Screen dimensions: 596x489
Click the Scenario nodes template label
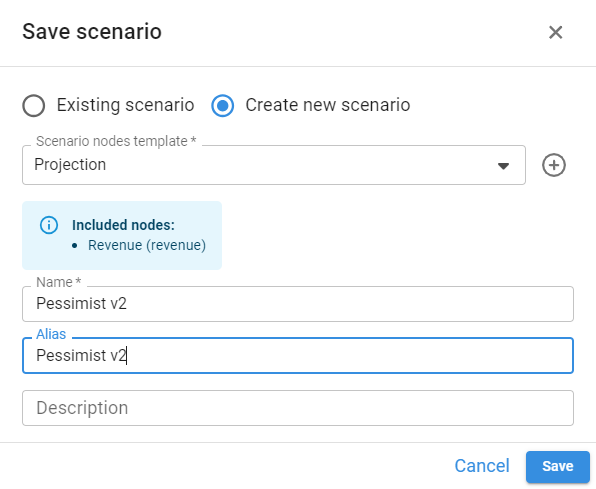coord(116,141)
